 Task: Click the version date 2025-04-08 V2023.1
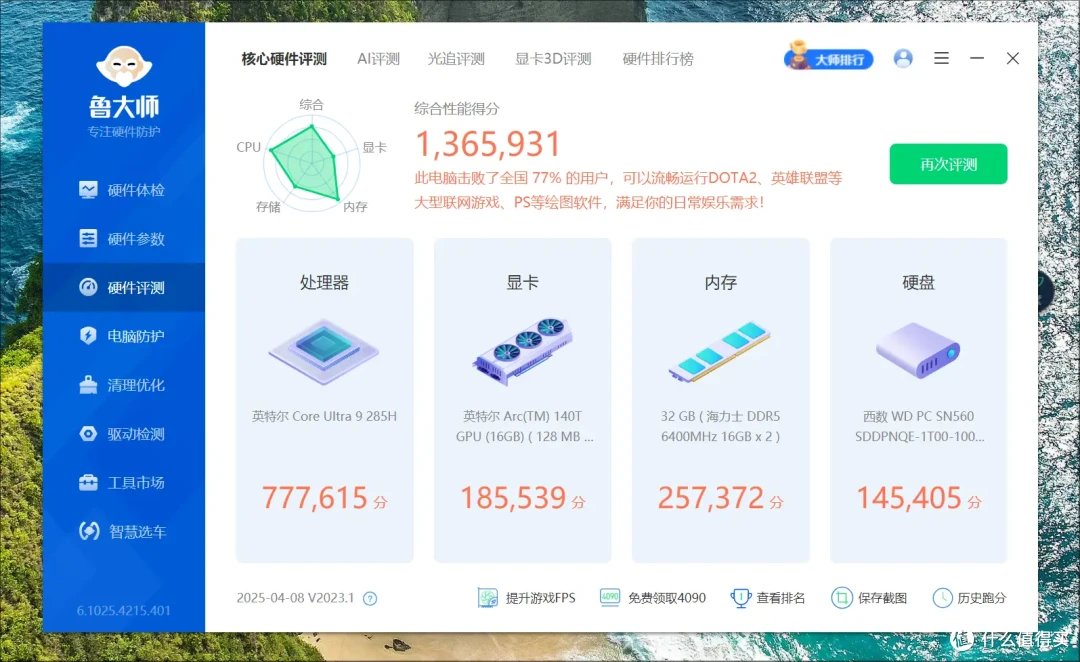(x=295, y=598)
